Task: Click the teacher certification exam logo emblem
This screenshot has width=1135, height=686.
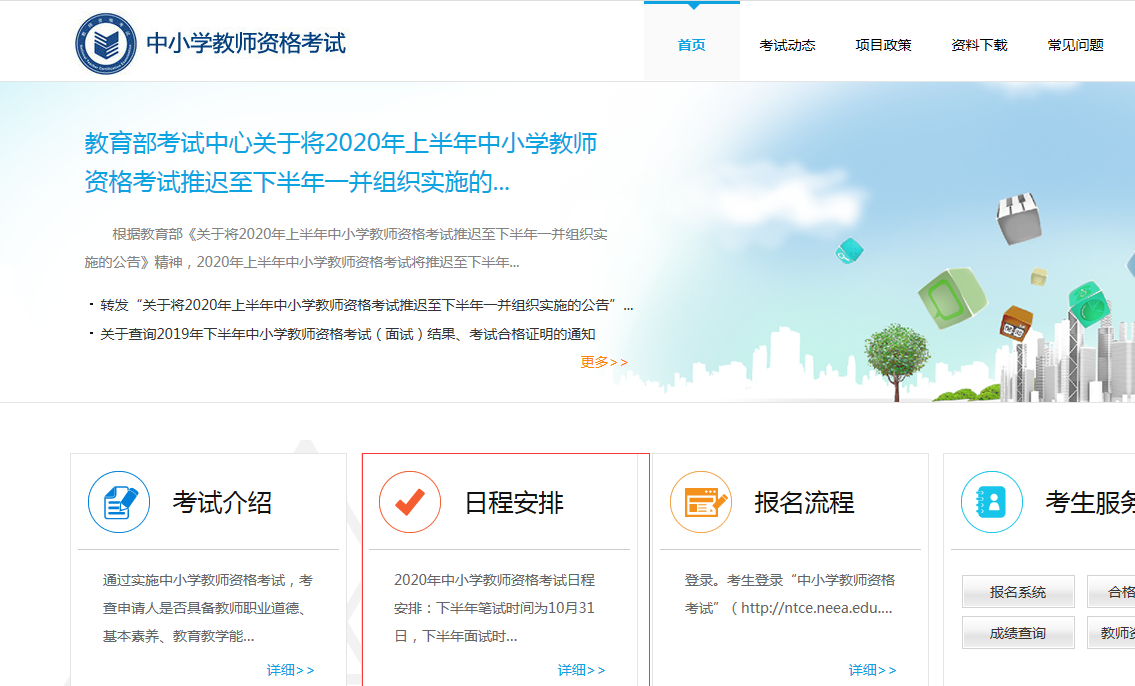Action: [x=106, y=43]
